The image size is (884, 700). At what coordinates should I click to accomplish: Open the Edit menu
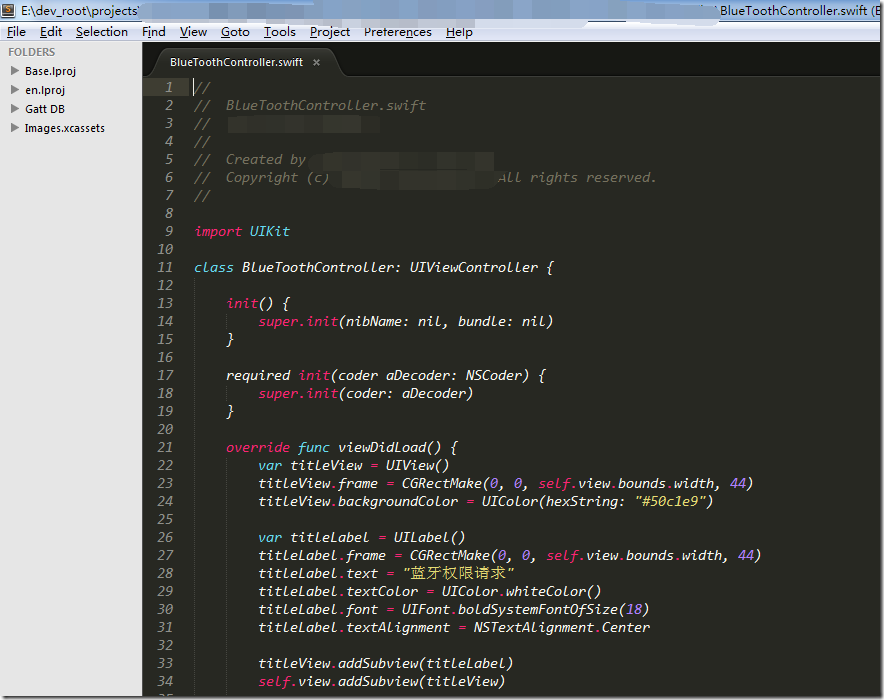(x=51, y=32)
